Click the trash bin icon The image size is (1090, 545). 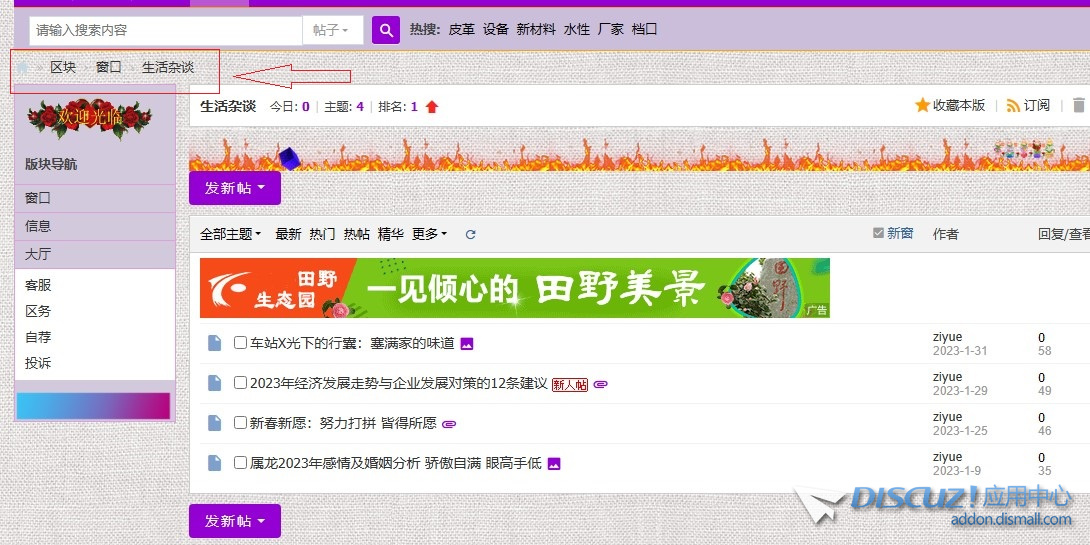click(x=1078, y=105)
